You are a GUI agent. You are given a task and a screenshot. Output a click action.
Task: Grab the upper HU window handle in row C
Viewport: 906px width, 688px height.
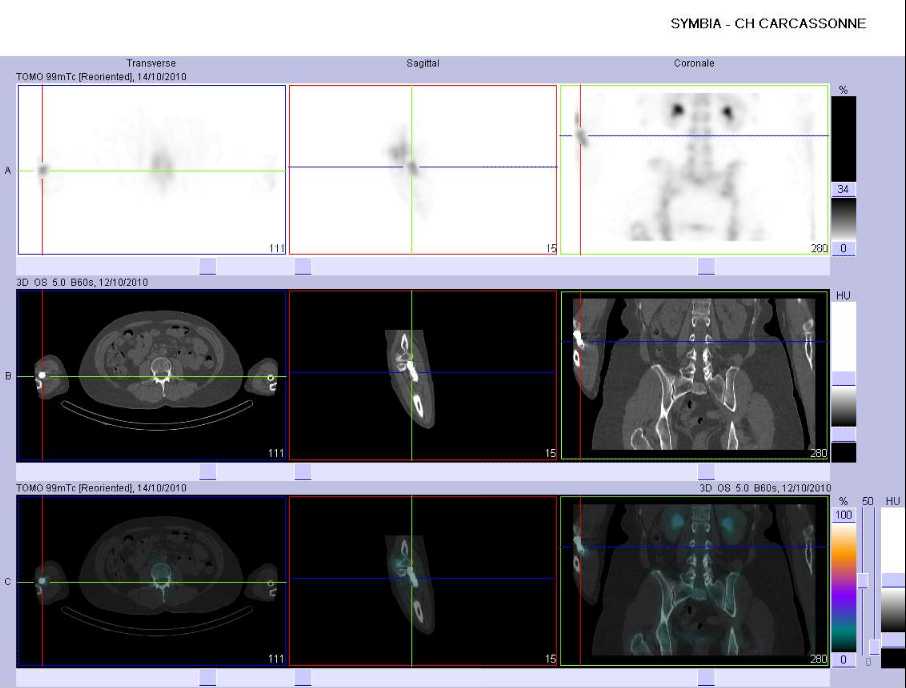pos(893,580)
